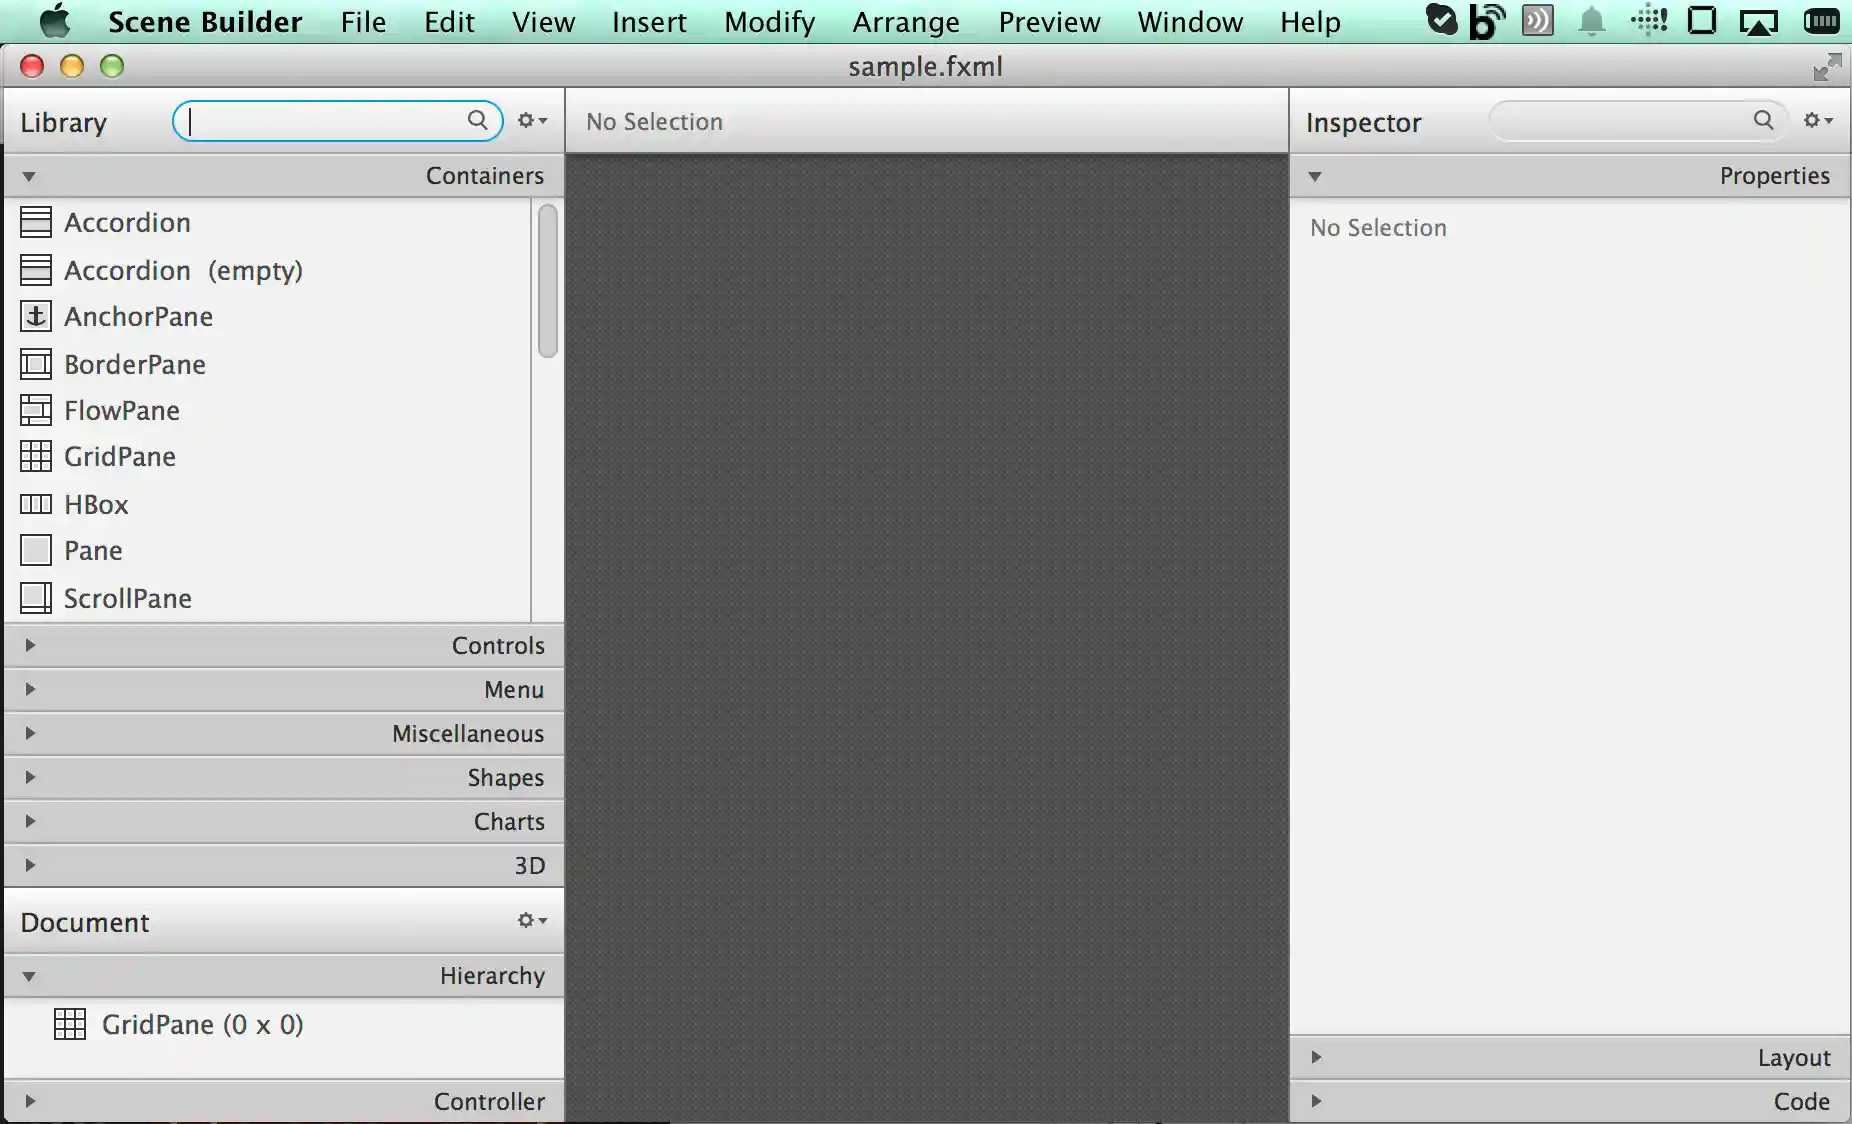1852x1124 pixels.
Task: Open the Library gear options menu
Action: (x=532, y=120)
